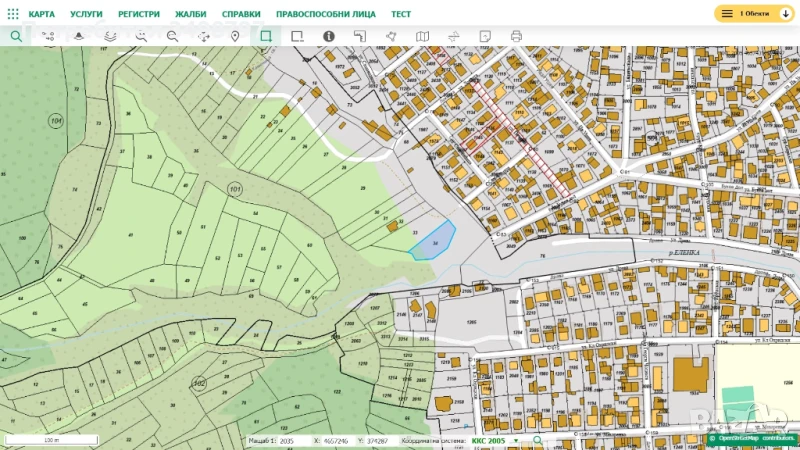Open the УСЛУГИ menu

click(x=86, y=14)
